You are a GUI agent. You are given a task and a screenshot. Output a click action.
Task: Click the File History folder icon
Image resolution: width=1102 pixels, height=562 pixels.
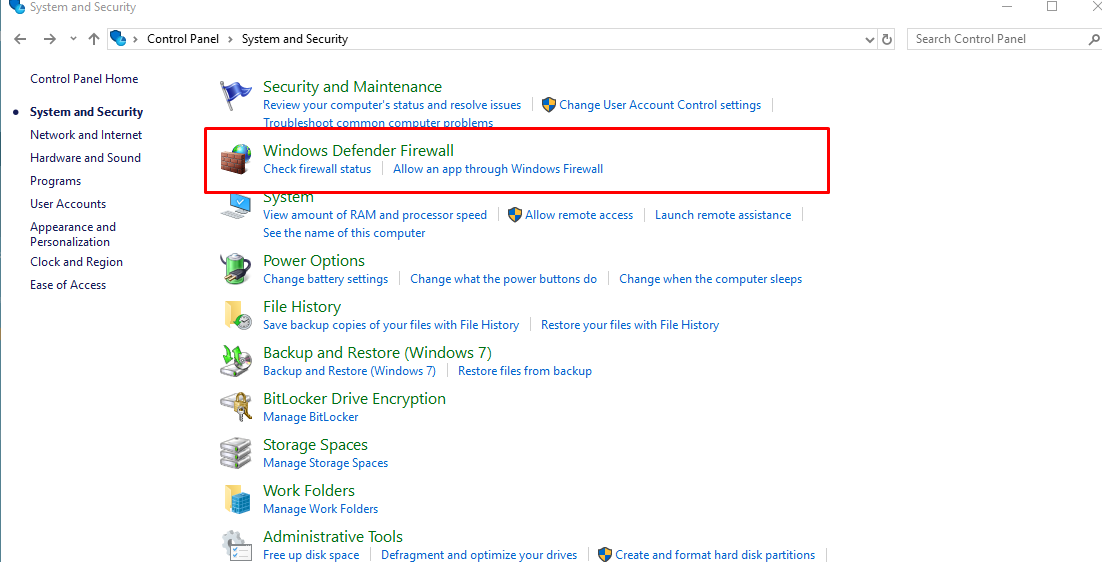(x=237, y=315)
